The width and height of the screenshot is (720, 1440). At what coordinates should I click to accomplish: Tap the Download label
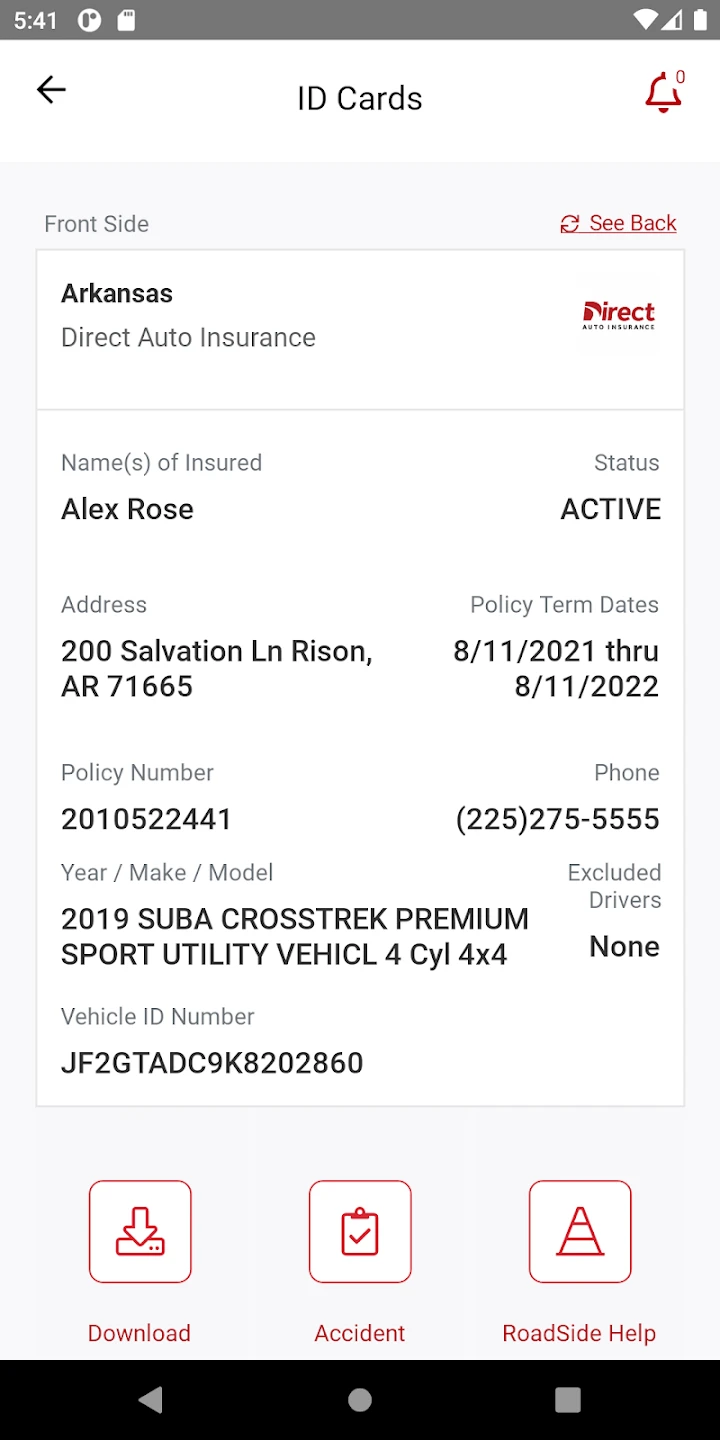[x=139, y=1333]
